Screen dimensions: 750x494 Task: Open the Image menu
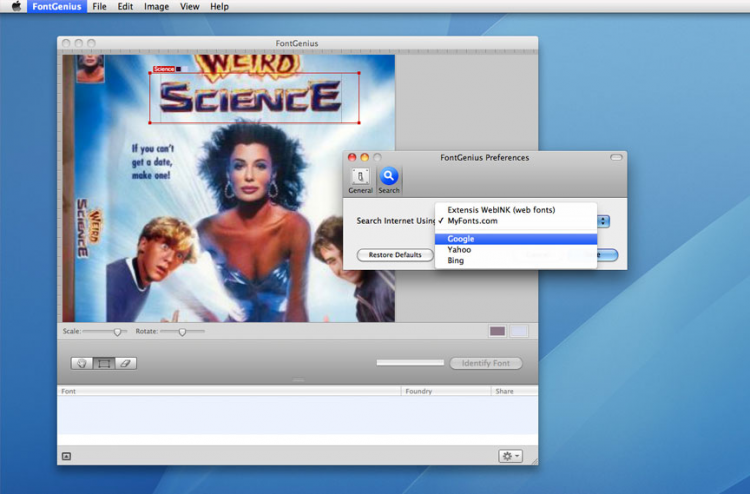click(x=156, y=7)
